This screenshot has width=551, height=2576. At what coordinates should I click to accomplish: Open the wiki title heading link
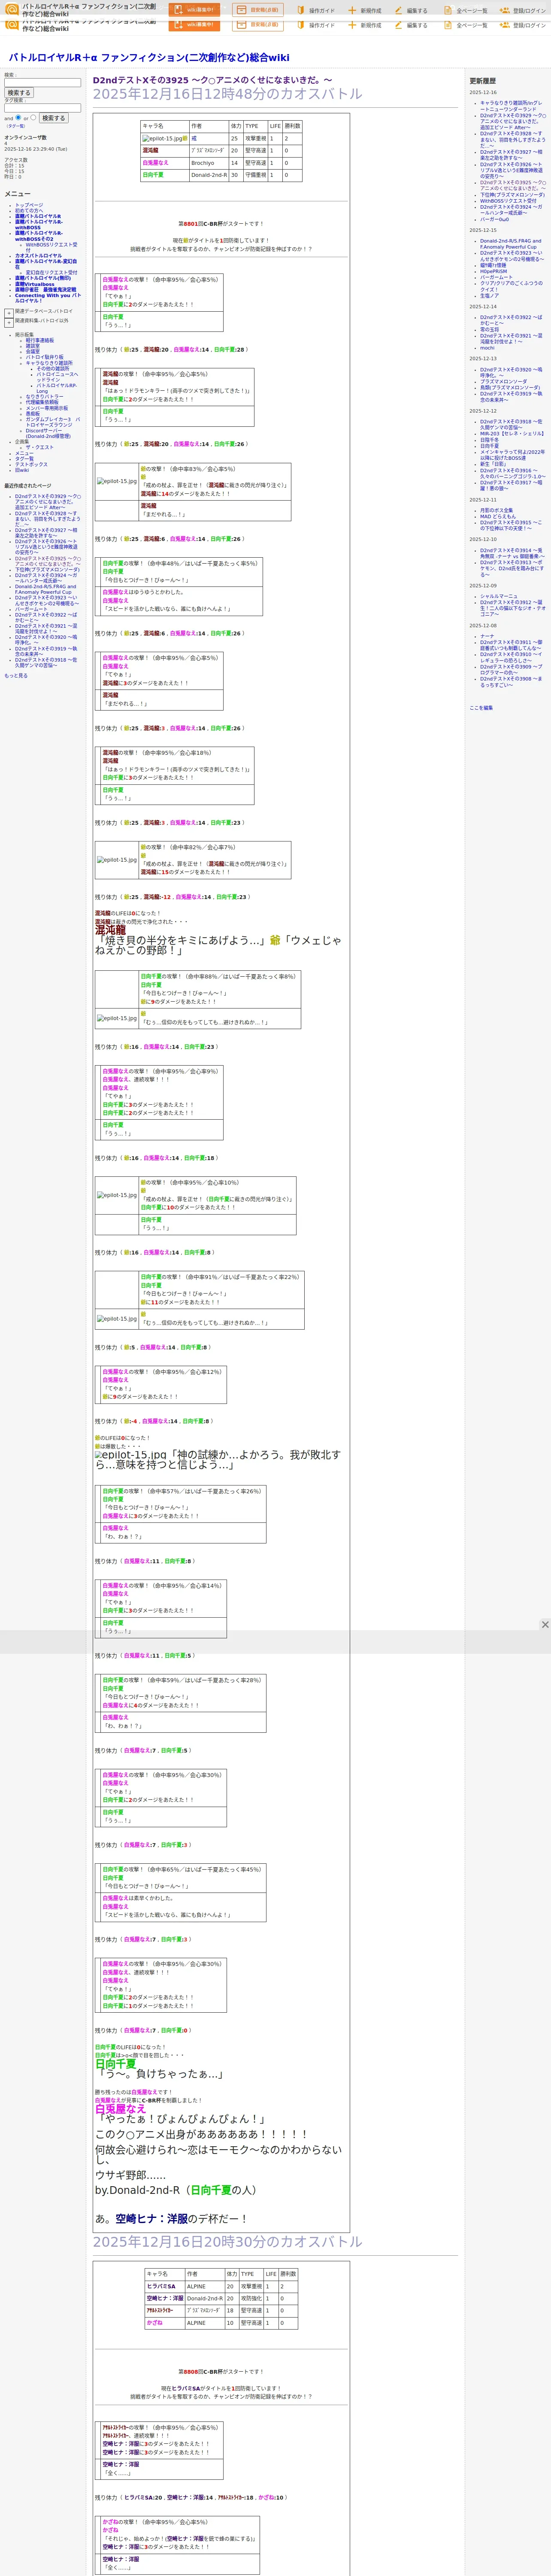149,58
